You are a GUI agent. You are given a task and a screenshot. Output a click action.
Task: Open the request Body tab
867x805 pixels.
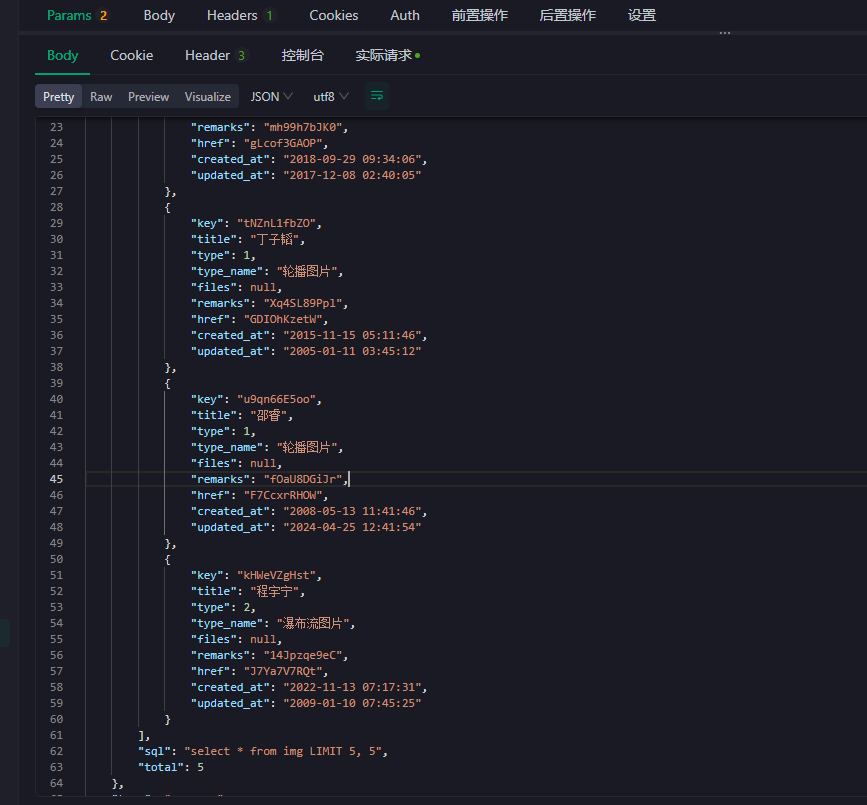pyautogui.click(x=159, y=15)
